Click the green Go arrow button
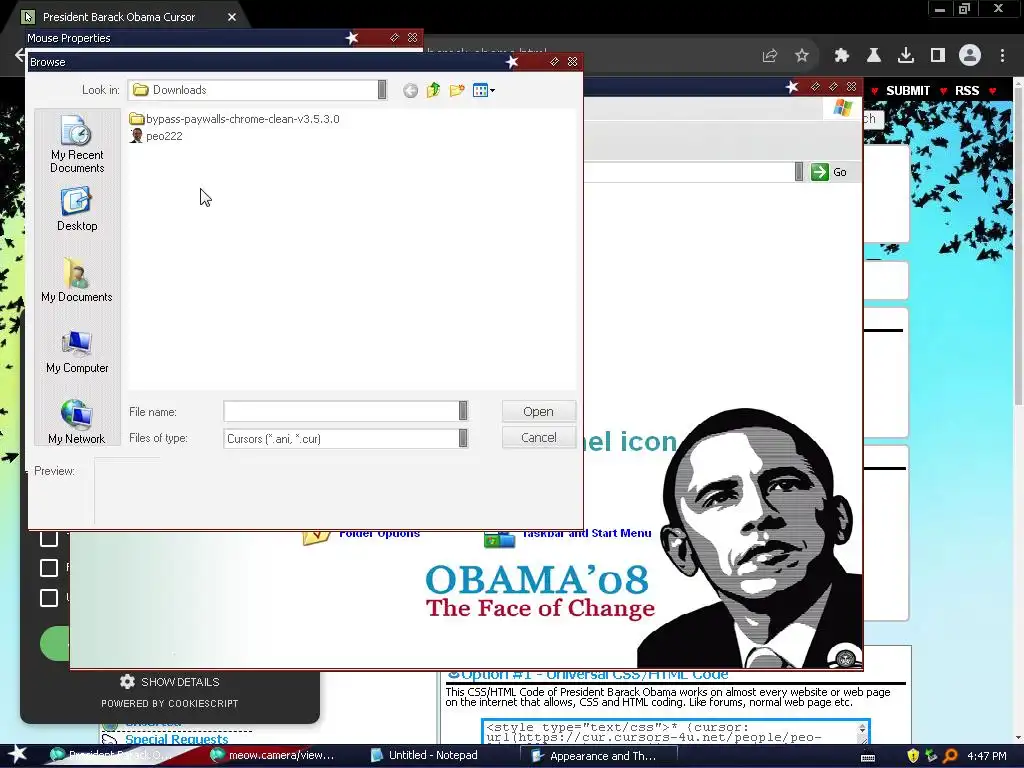The width and height of the screenshot is (1024, 768). tap(820, 172)
